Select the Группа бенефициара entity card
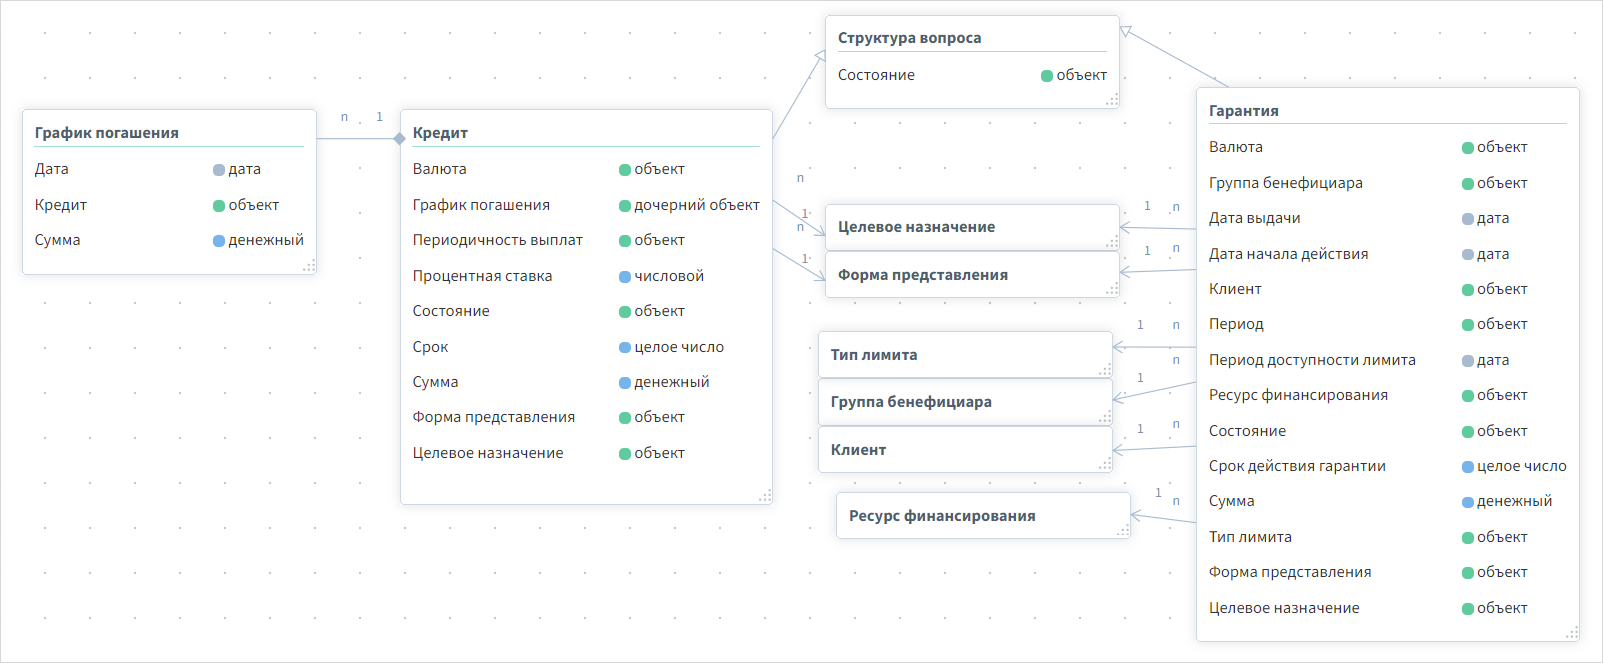This screenshot has width=1603, height=663. [965, 402]
